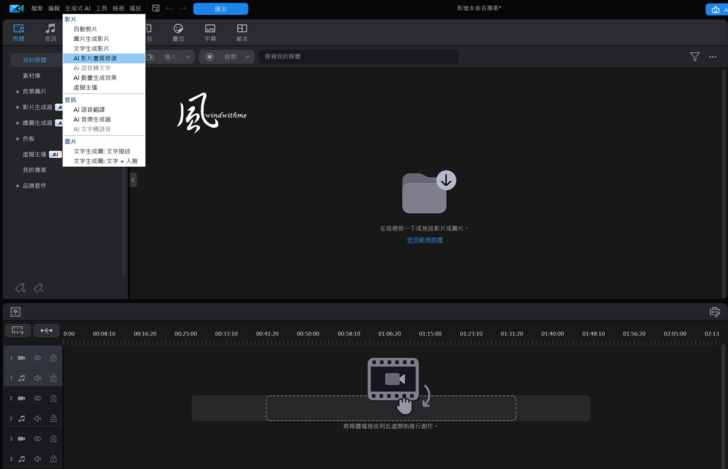
Task: Open the 範本 (Template) room icon
Action: coord(241,32)
